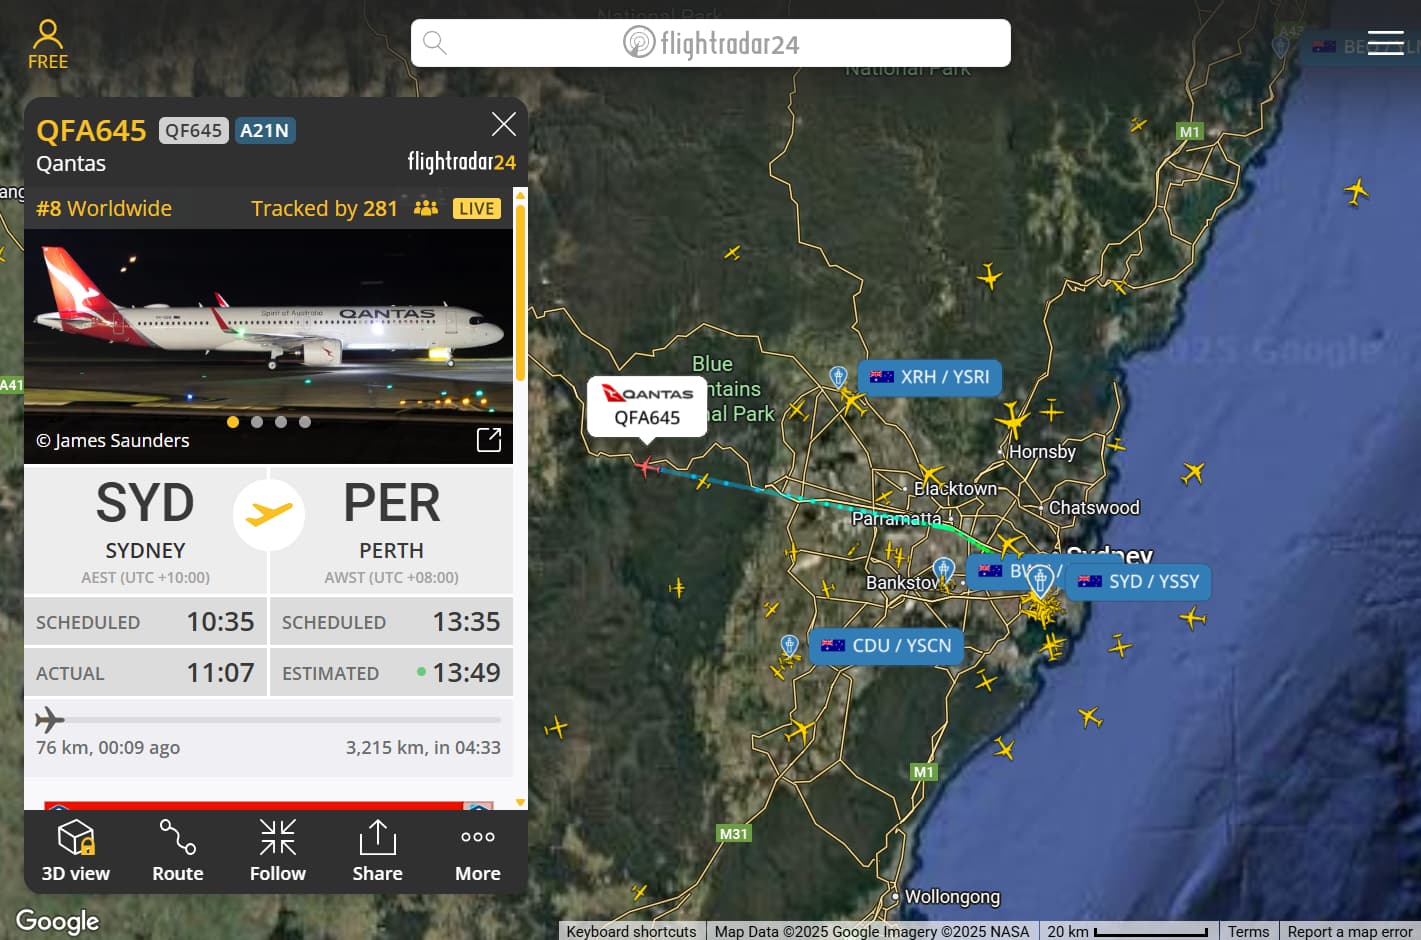
Task: Select the second photo carousel dot
Action: (257, 422)
